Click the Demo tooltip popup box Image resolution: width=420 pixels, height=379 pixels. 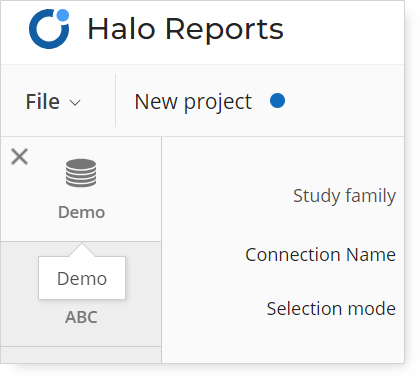82,278
